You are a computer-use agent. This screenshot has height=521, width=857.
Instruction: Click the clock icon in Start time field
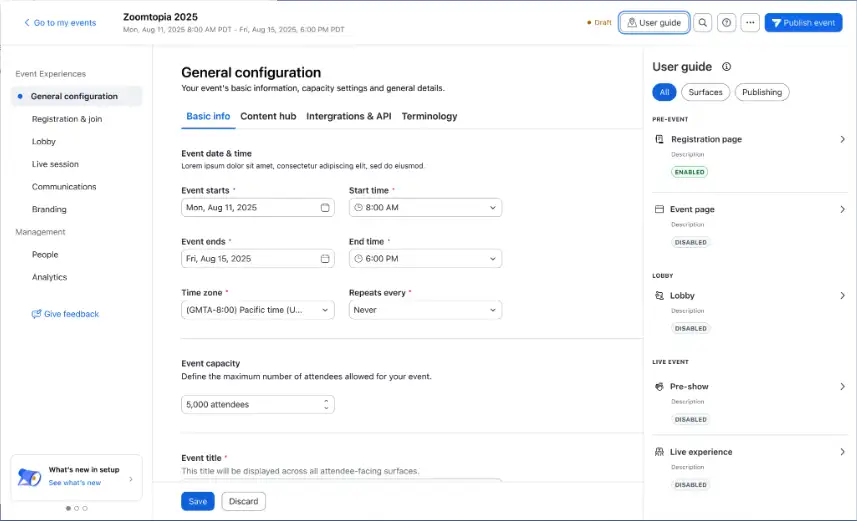359,208
